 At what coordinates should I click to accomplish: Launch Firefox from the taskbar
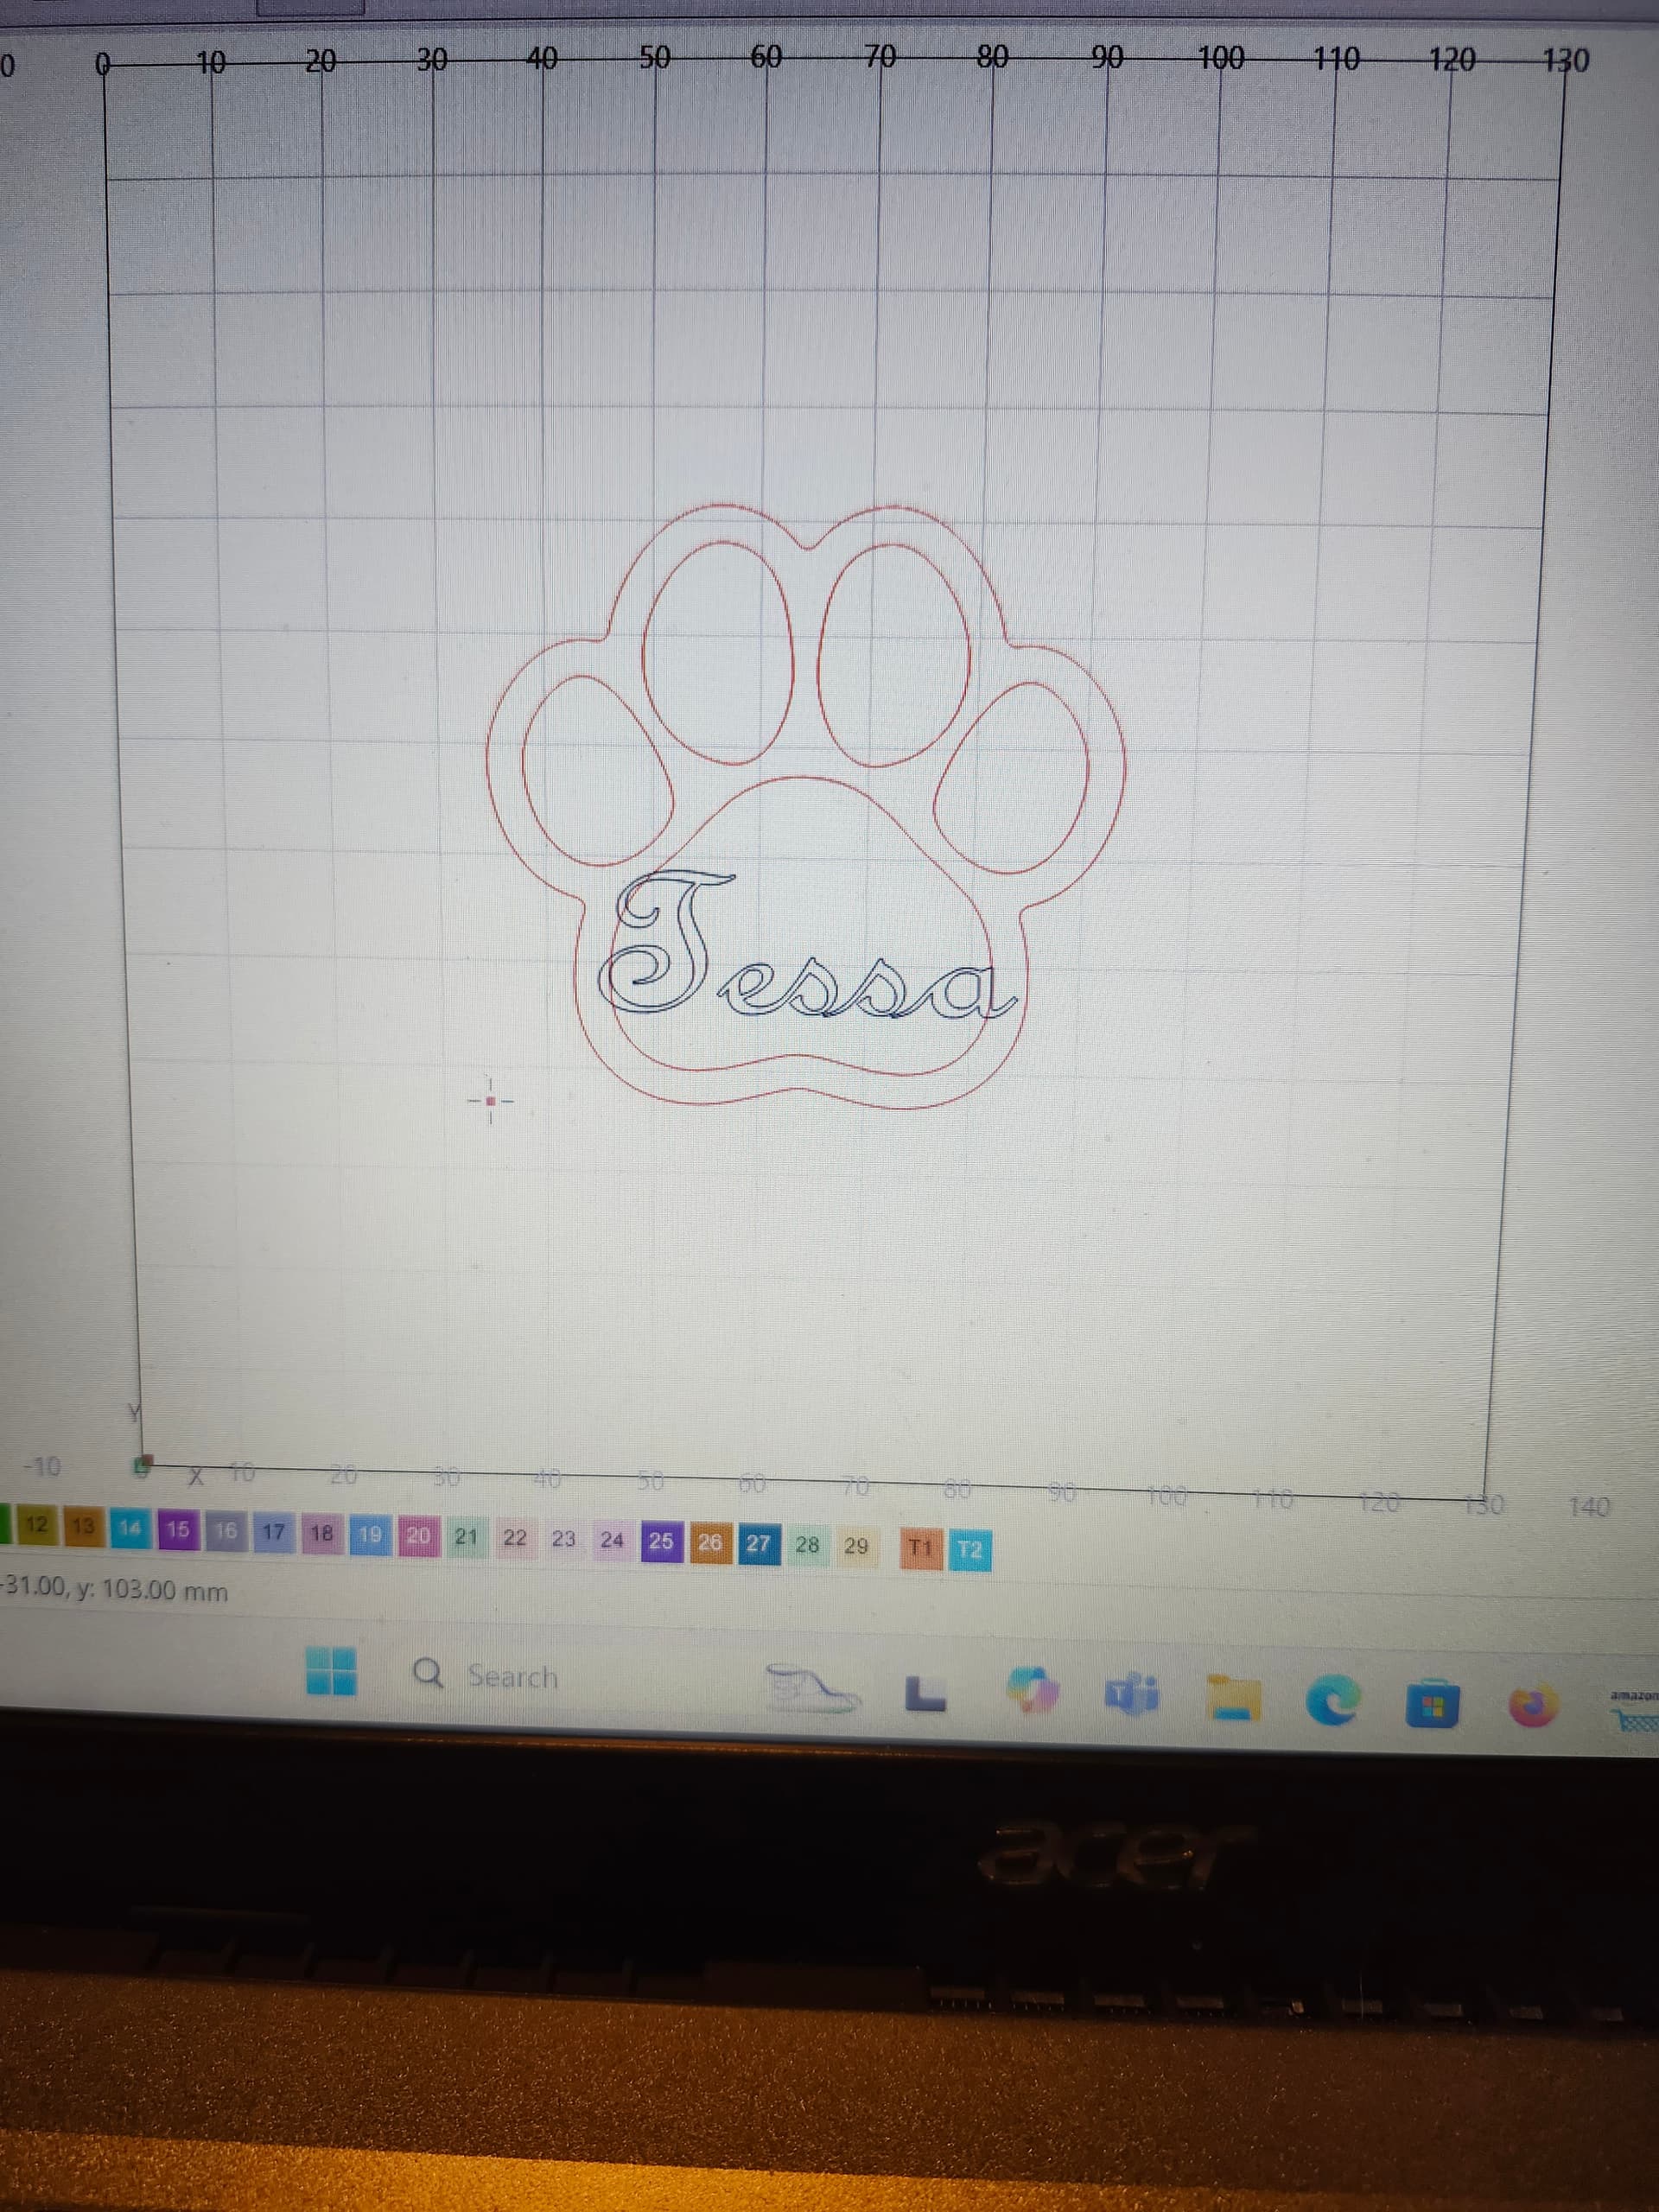(1533, 1706)
